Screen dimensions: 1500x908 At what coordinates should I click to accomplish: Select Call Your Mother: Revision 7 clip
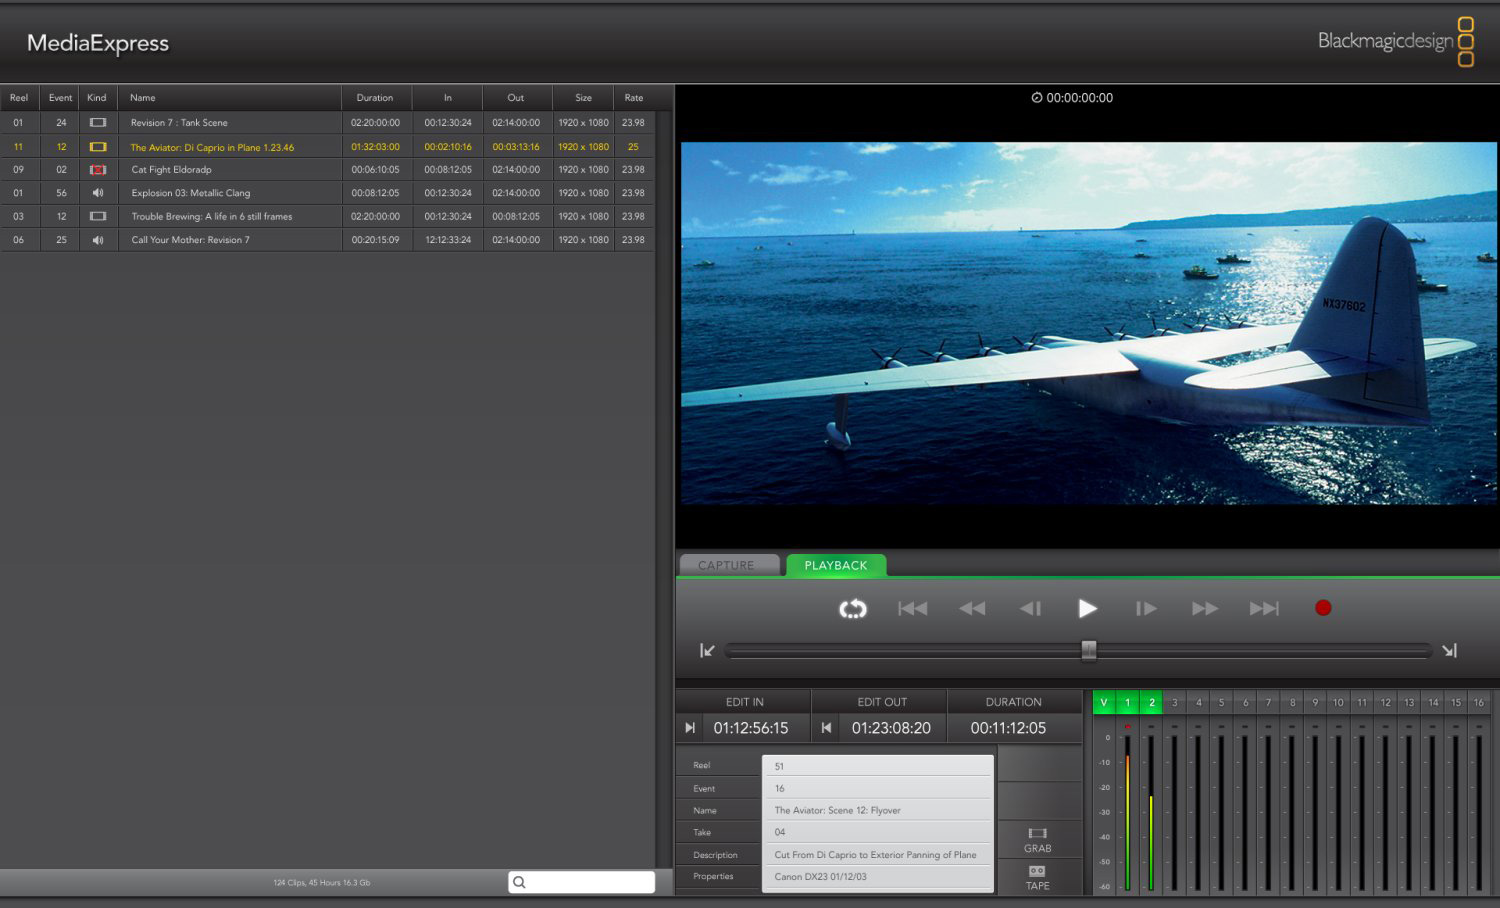tap(328, 240)
